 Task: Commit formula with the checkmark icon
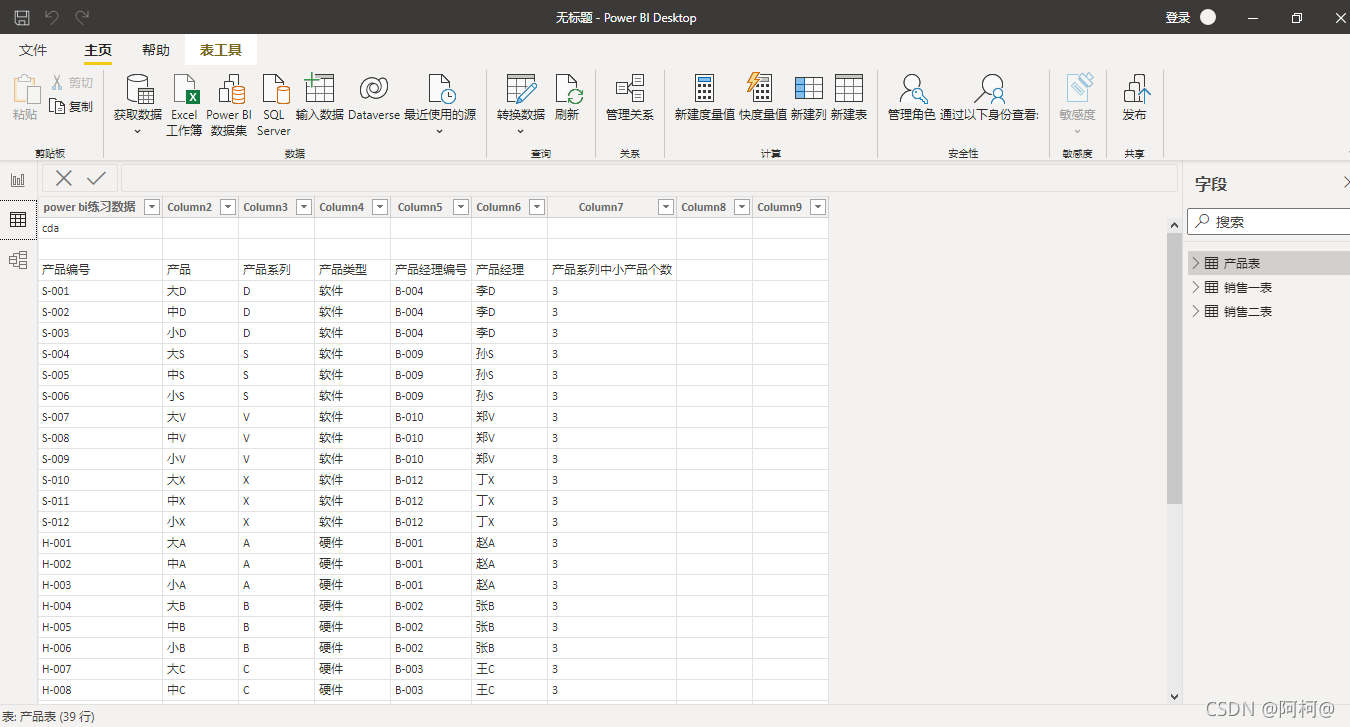[x=96, y=178]
